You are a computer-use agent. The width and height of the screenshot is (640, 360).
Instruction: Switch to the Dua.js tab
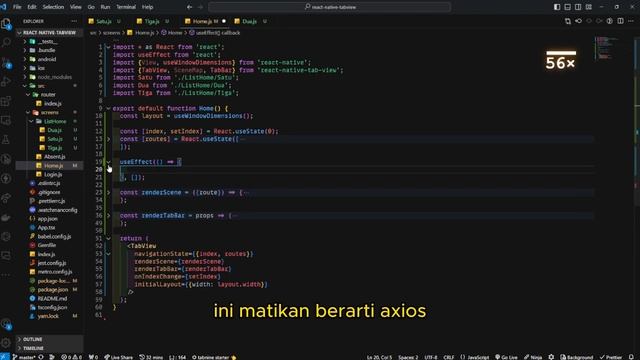click(x=250, y=21)
